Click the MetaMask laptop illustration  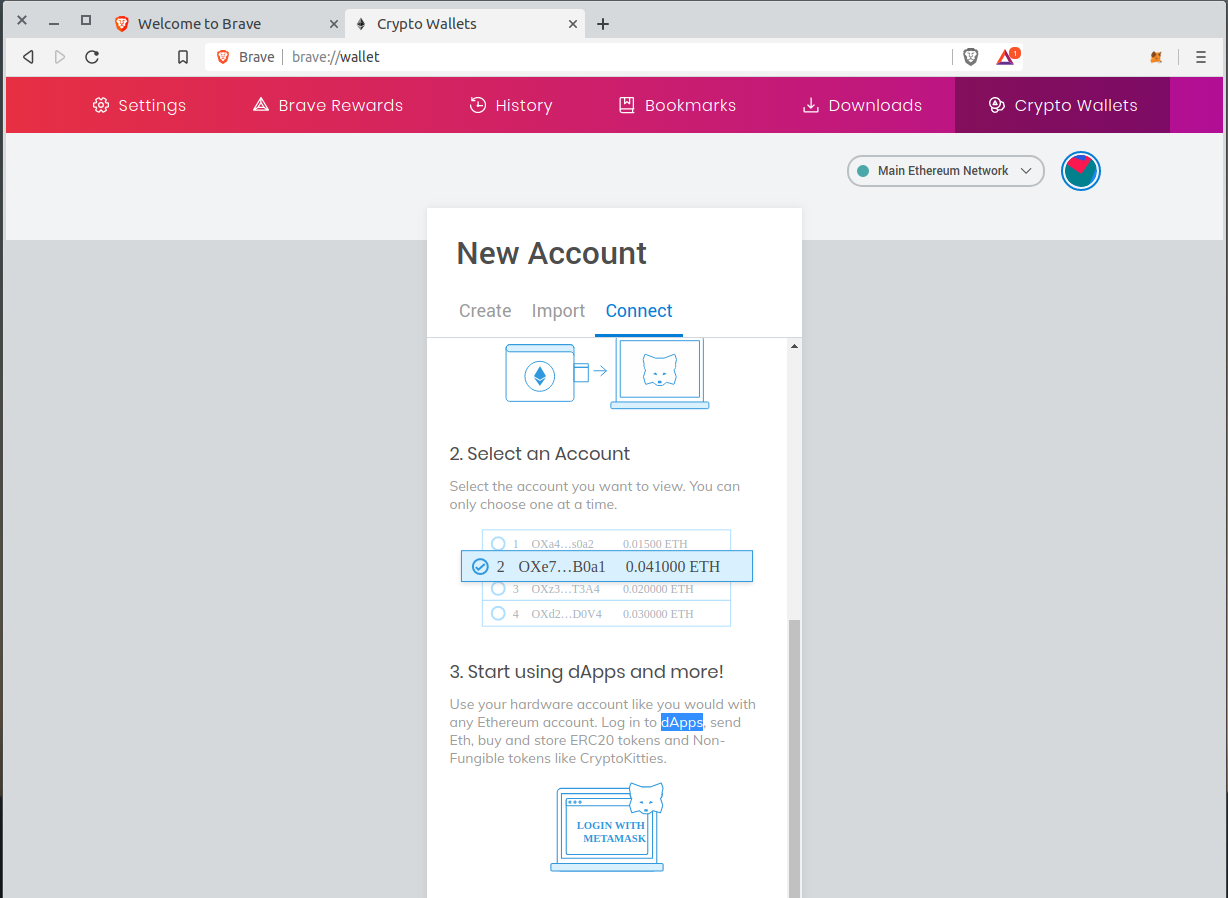[660, 374]
